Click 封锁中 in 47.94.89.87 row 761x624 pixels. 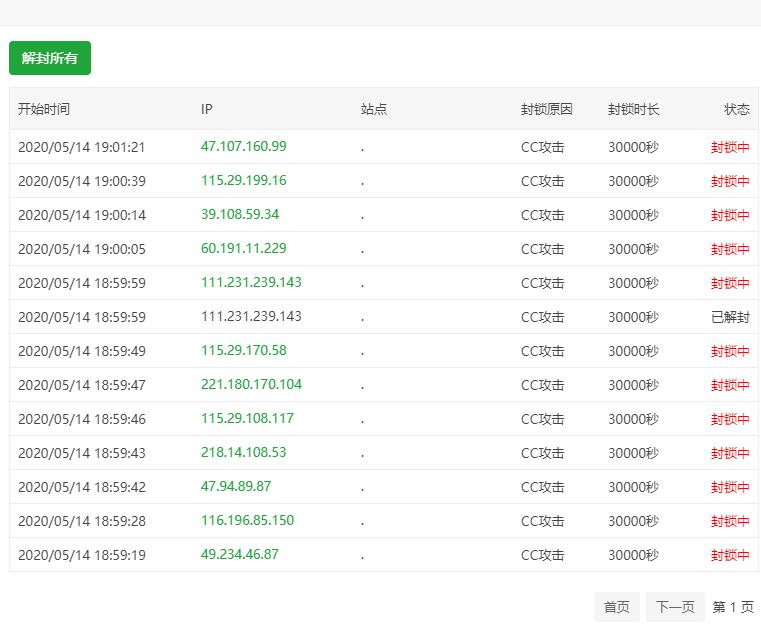pyautogui.click(x=730, y=487)
